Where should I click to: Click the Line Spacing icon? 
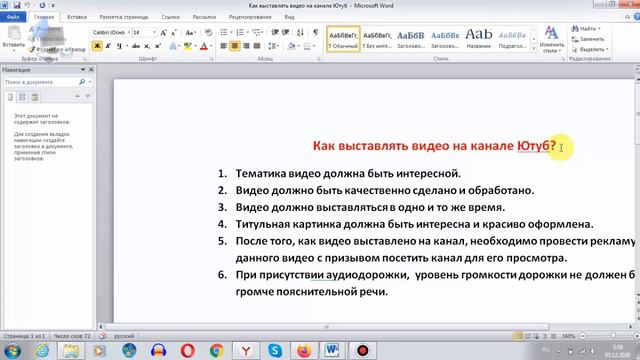(x=272, y=46)
